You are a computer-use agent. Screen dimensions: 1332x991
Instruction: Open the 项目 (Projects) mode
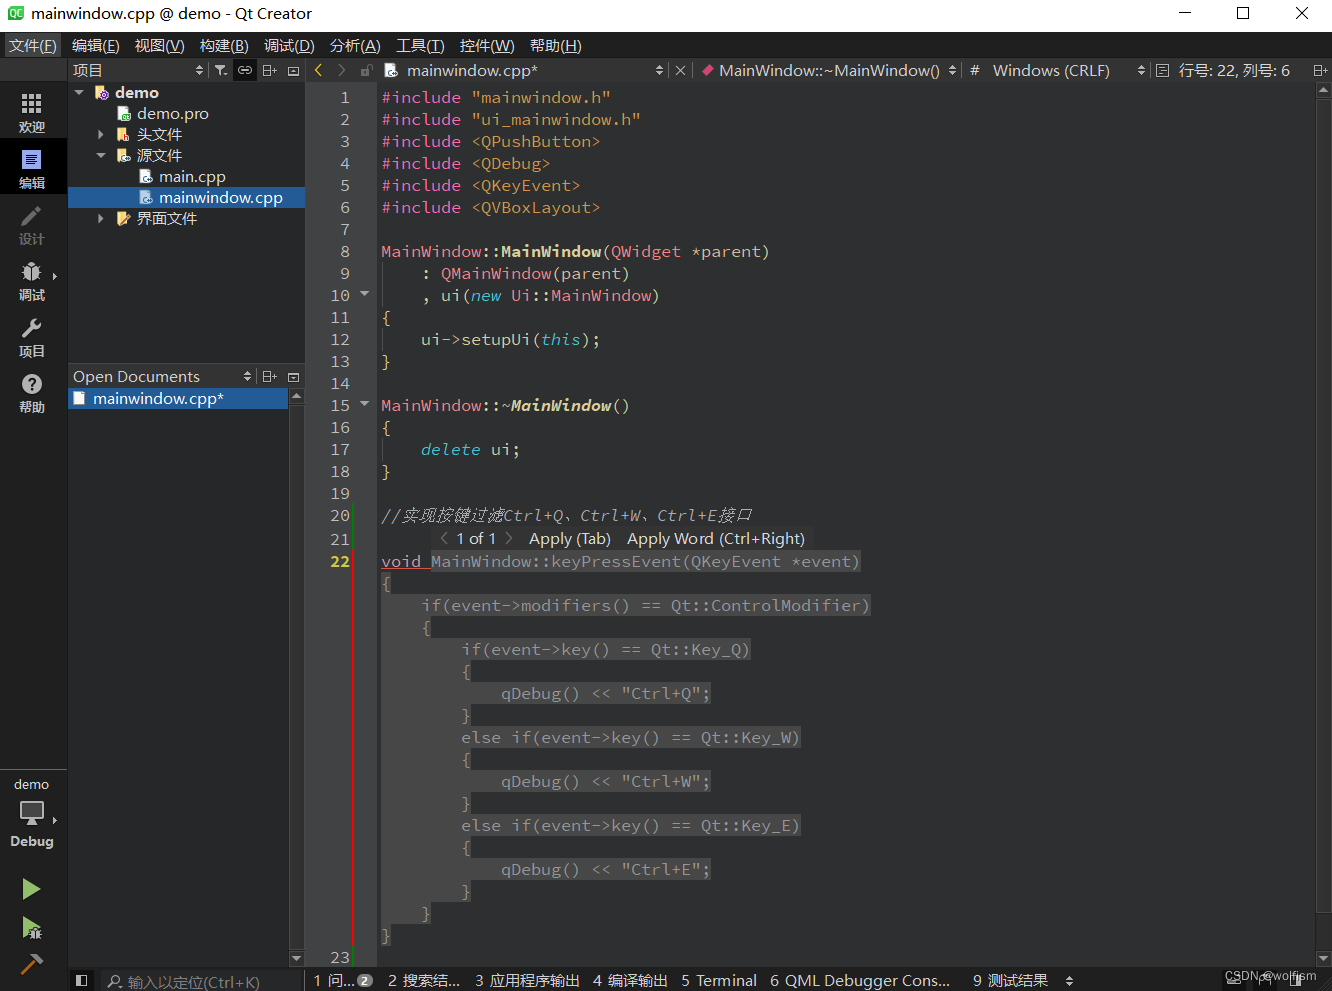[x=32, y=336]
